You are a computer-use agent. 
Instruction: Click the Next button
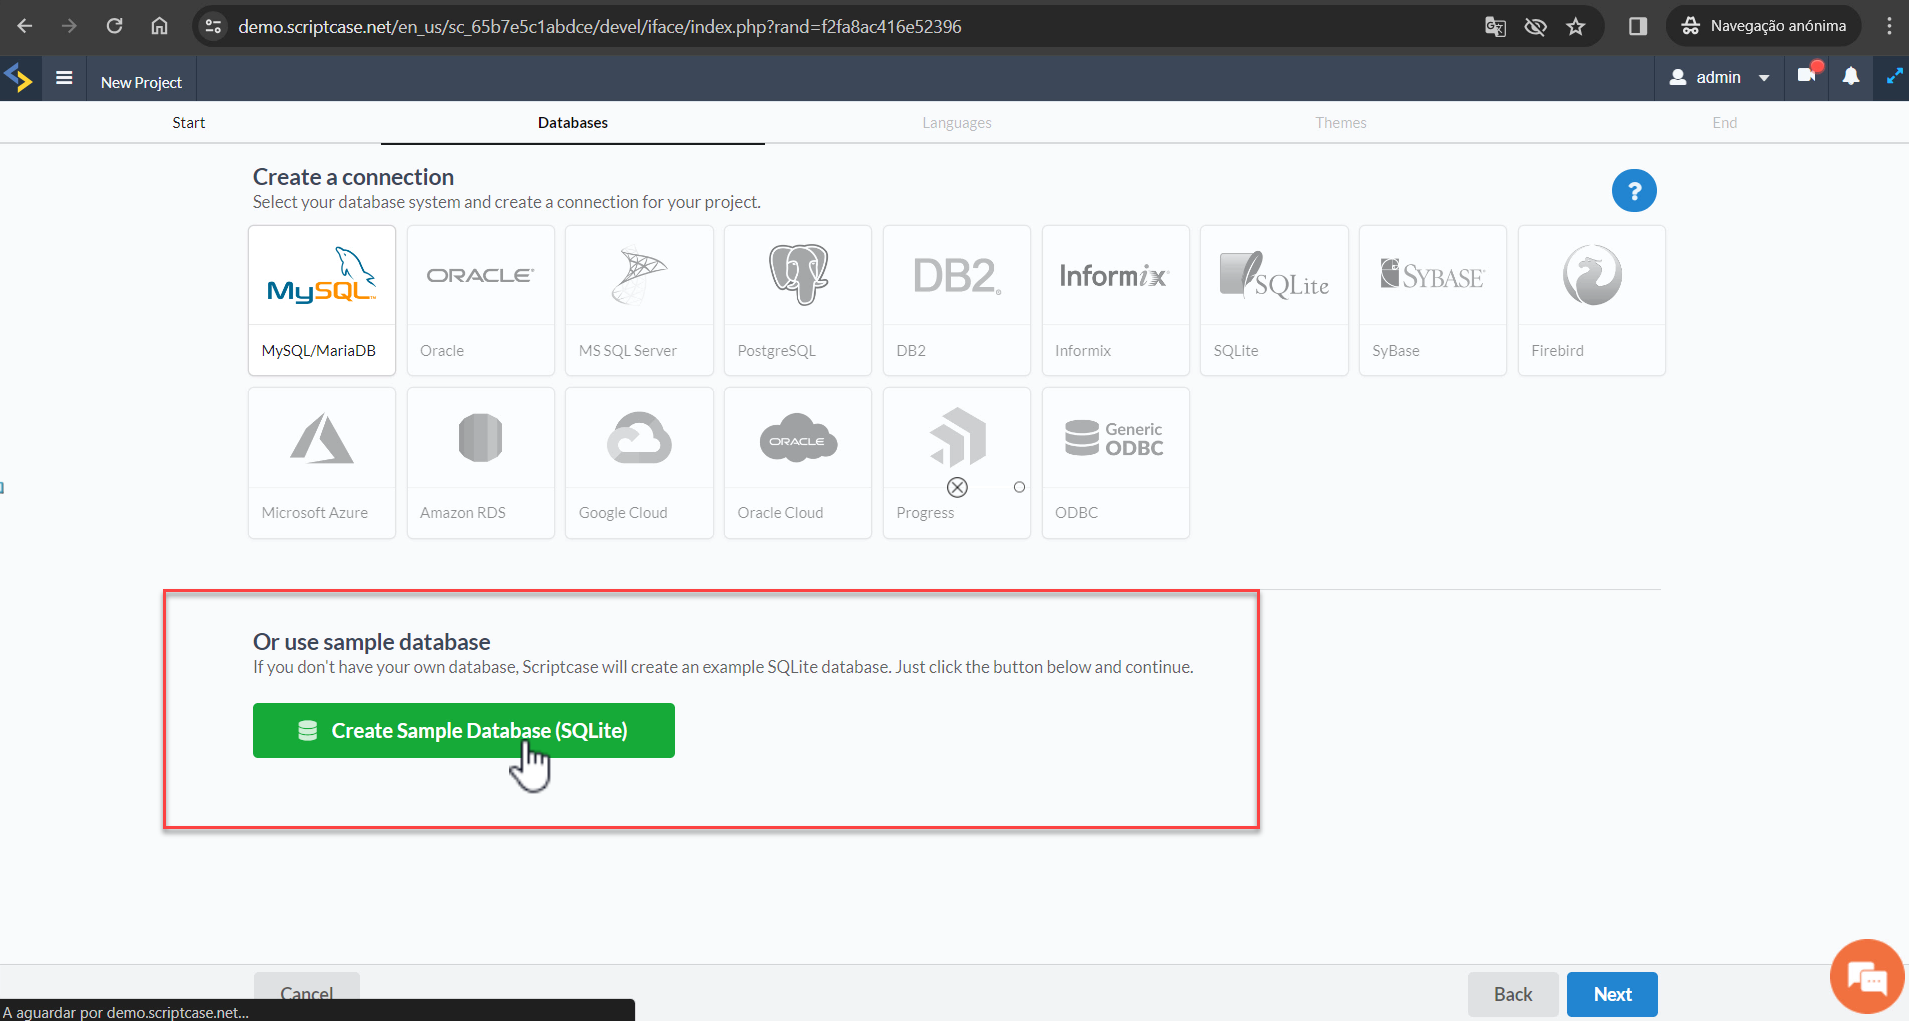click(1612, 994)
